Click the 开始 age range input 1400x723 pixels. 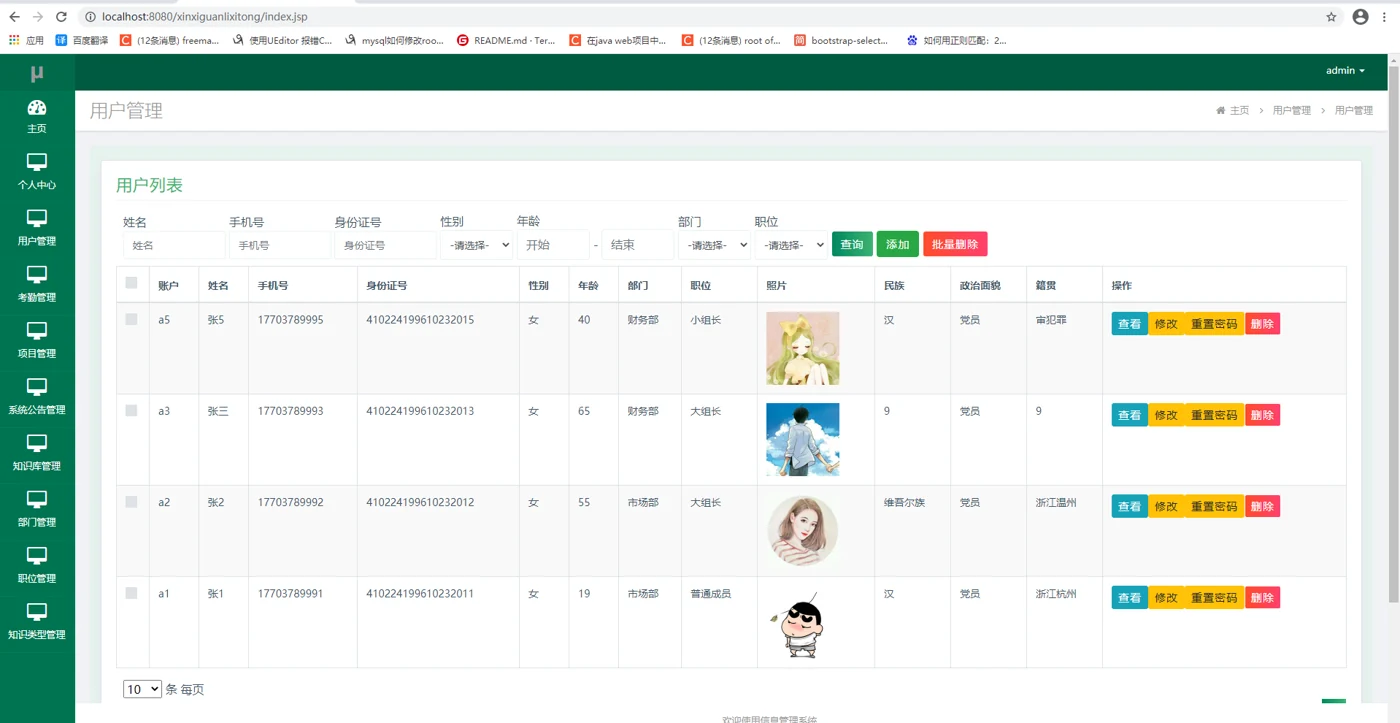pyautogui.click(x=553, y=245)
